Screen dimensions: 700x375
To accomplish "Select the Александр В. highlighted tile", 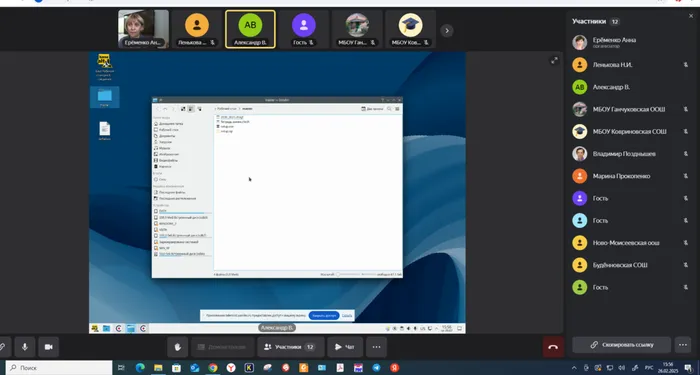I will pyautogui.click(x=250, y=29).
